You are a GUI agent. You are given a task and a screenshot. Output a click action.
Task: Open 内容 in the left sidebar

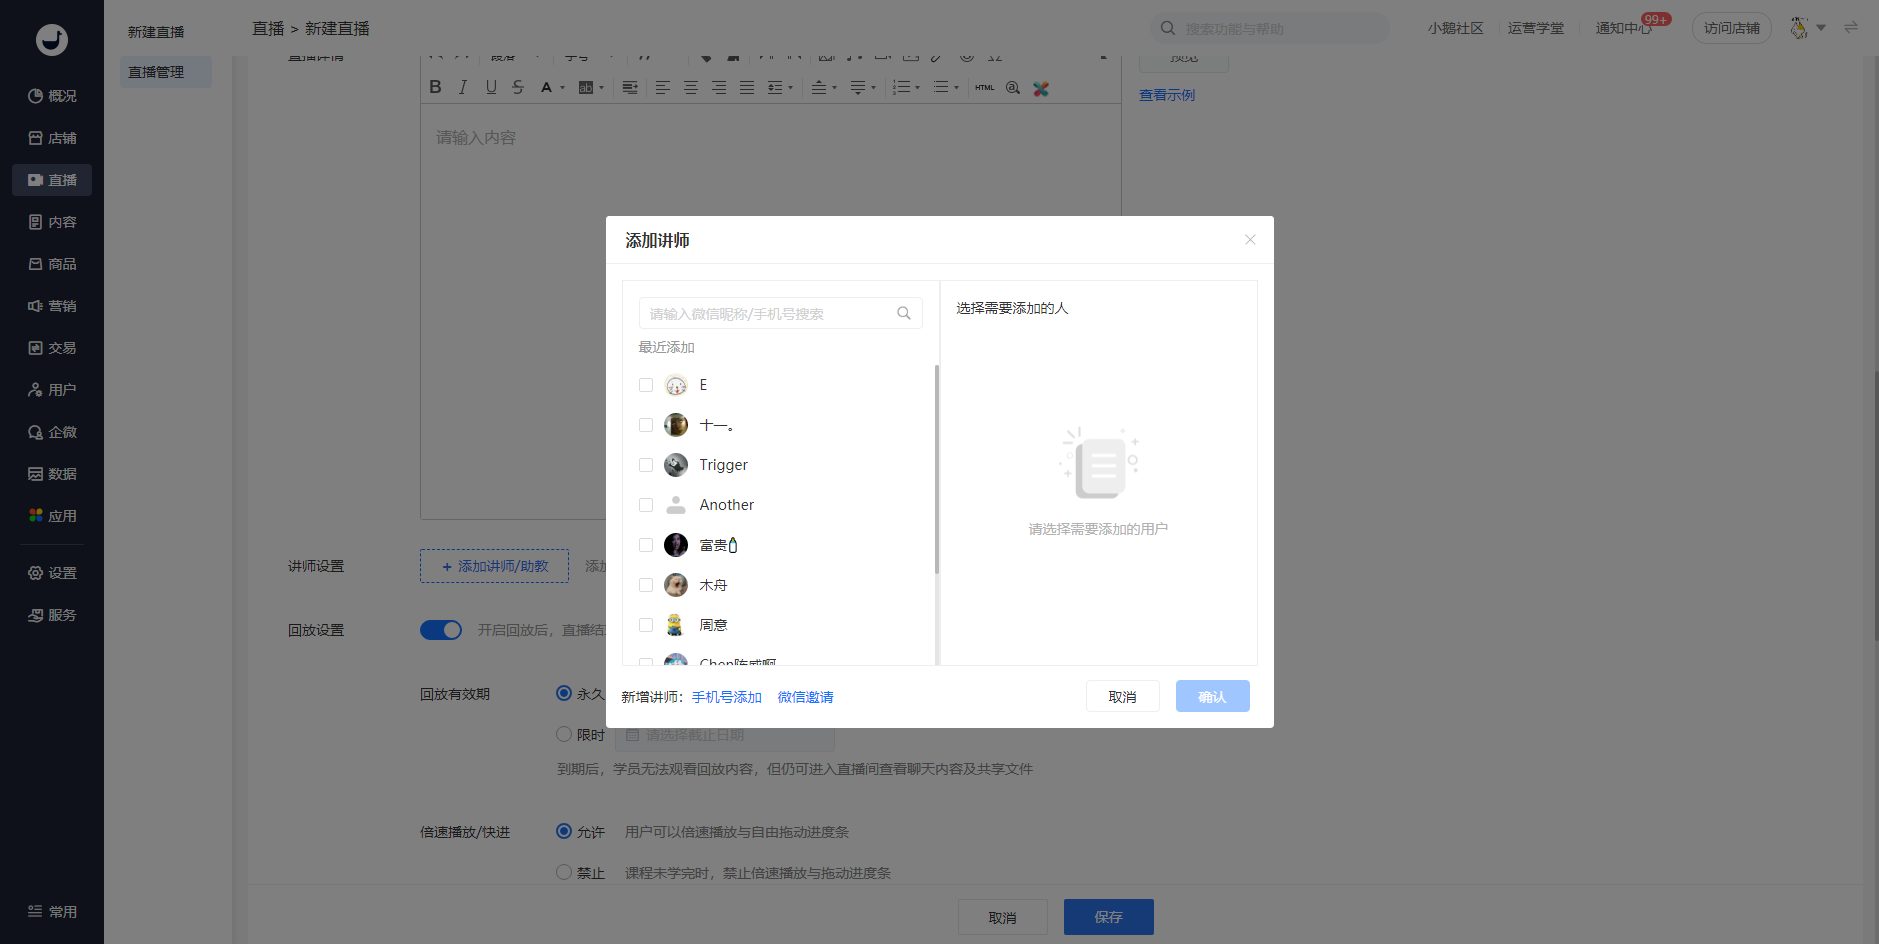[x=52, y=222]
